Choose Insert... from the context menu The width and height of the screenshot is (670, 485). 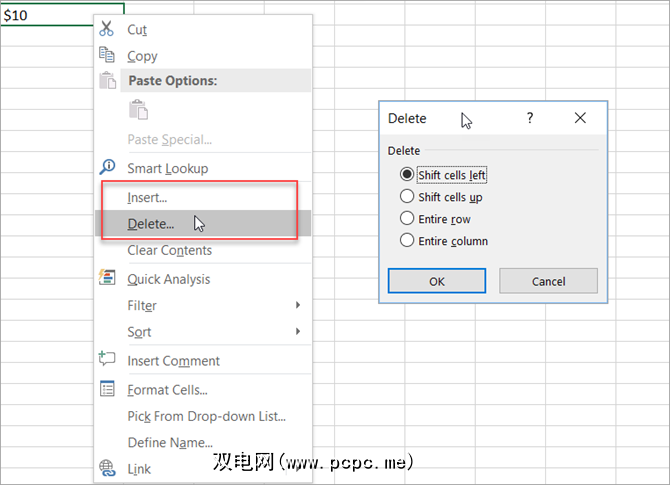(x=147, y=198)
